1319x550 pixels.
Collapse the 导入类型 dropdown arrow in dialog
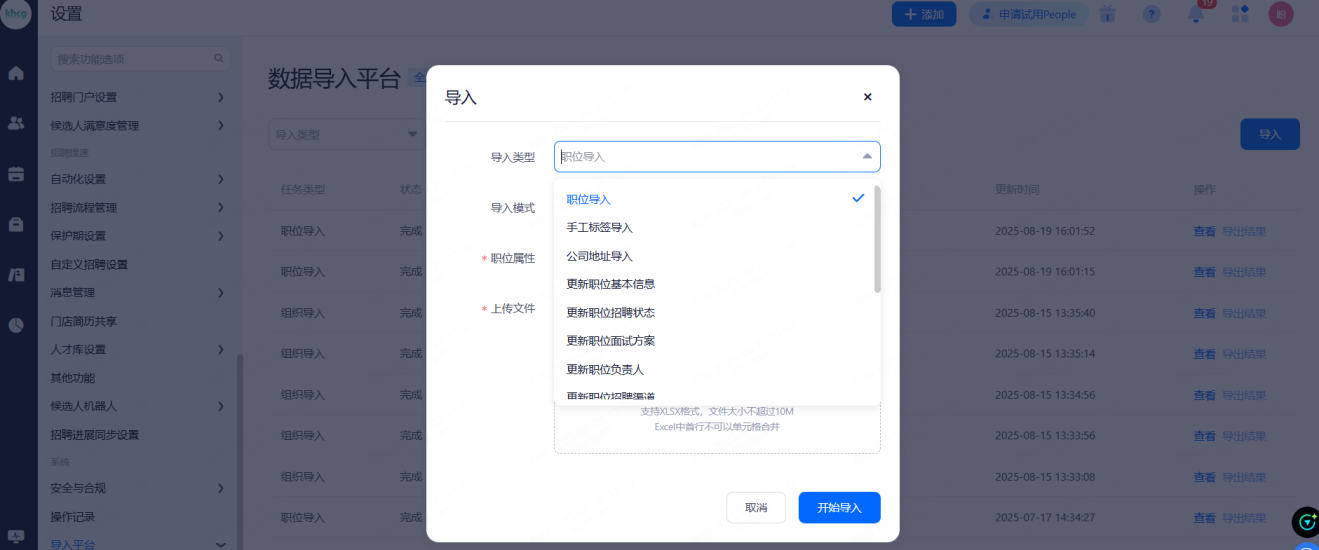pyautogui.click(x=866, y=157)
